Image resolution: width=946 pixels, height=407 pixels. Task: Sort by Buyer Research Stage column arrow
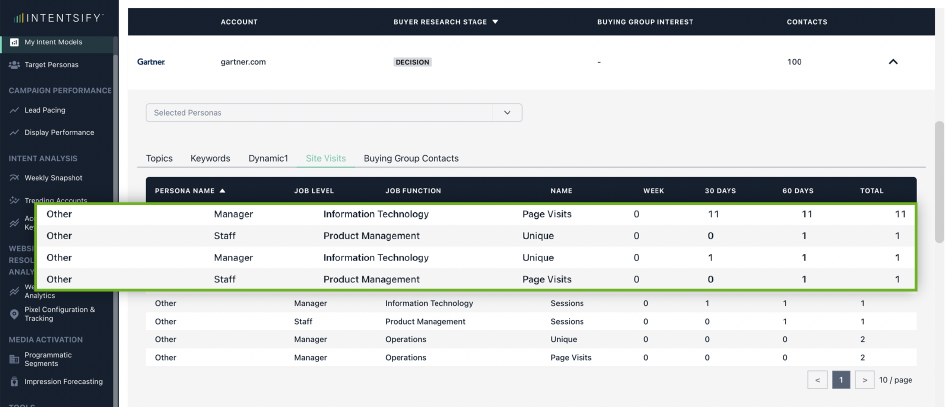coord(495,21)
